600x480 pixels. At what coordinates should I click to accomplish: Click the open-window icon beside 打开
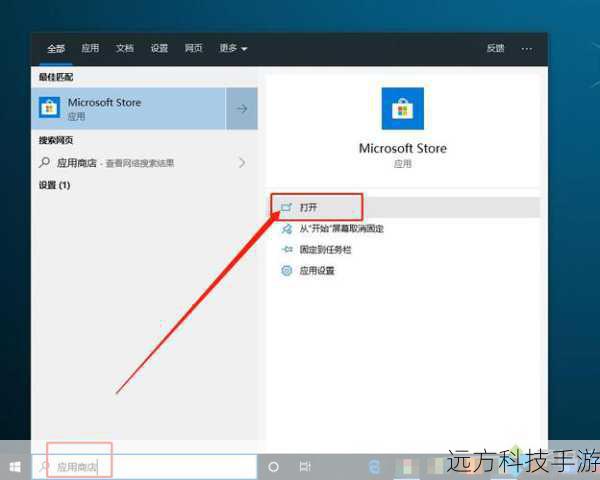pos(286,207)
